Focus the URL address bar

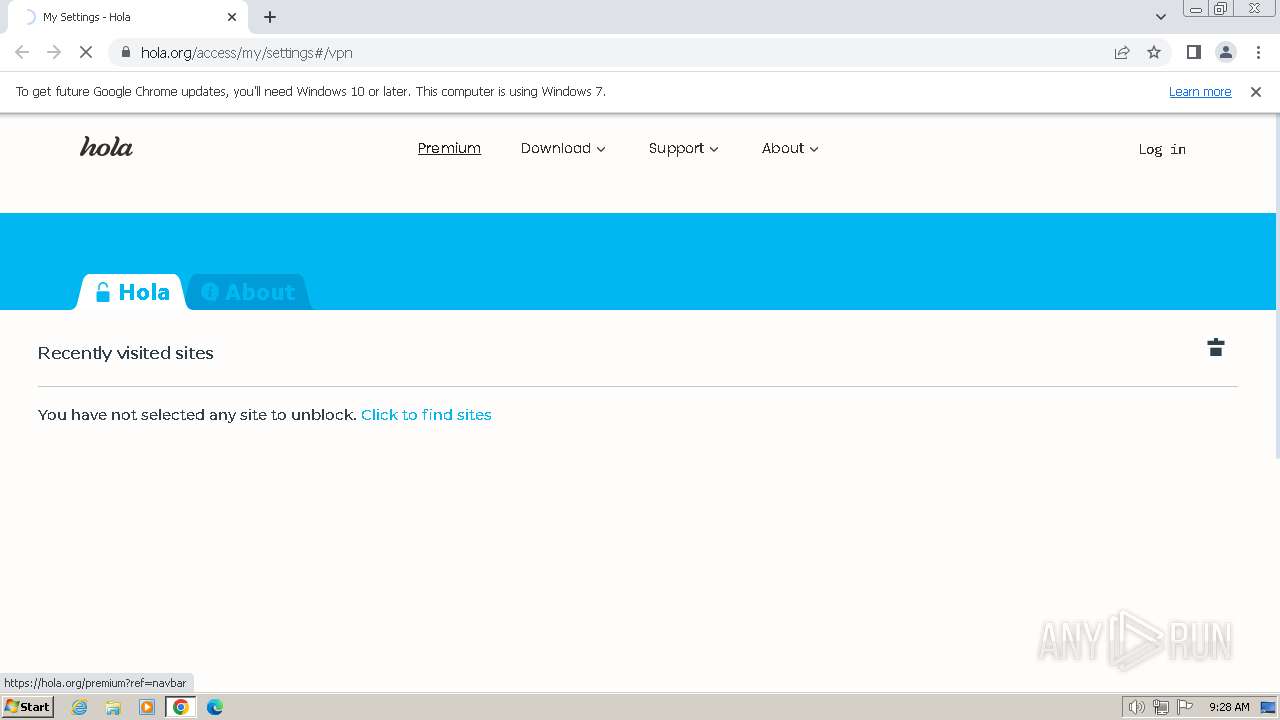pos(620,52)
